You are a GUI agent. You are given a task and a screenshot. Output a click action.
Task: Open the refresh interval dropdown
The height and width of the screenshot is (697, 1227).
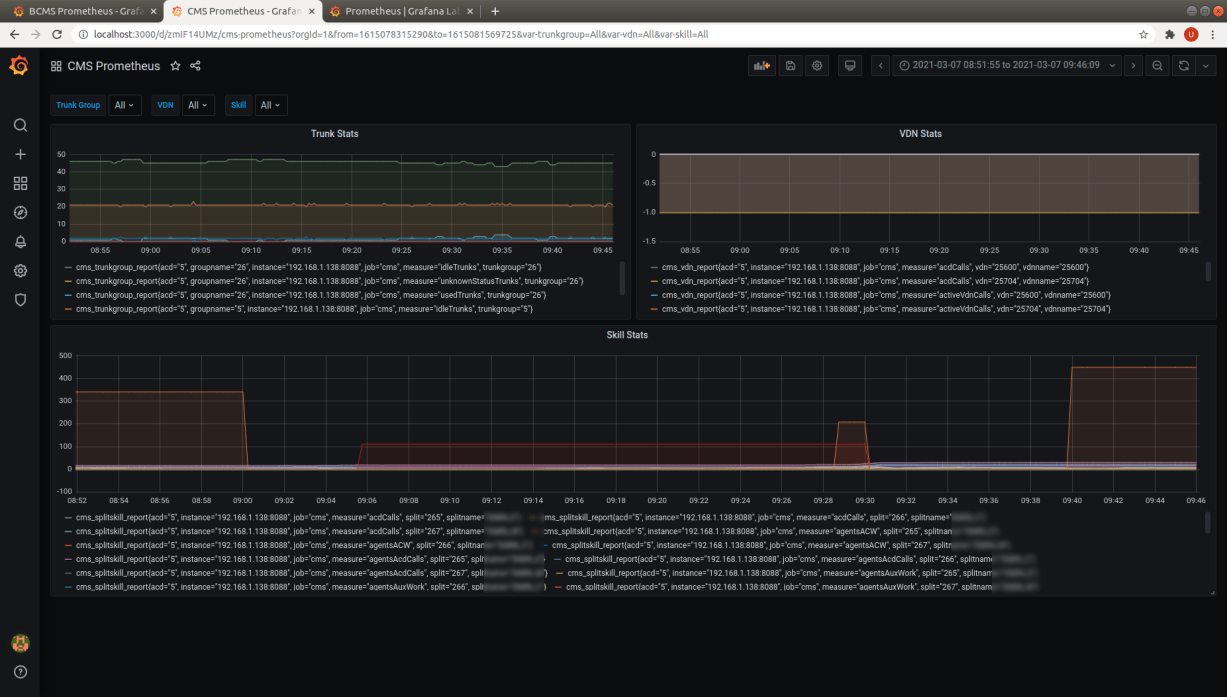(1206, 65)
